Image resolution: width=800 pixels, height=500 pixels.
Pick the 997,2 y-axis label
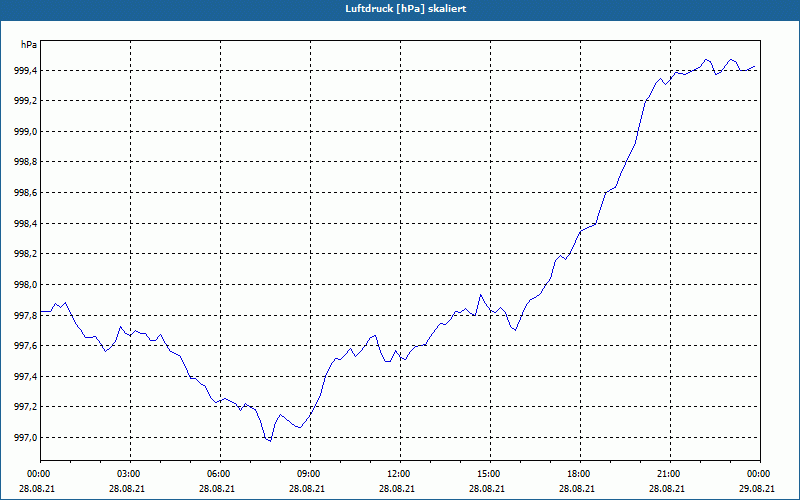tap(24, 407)
